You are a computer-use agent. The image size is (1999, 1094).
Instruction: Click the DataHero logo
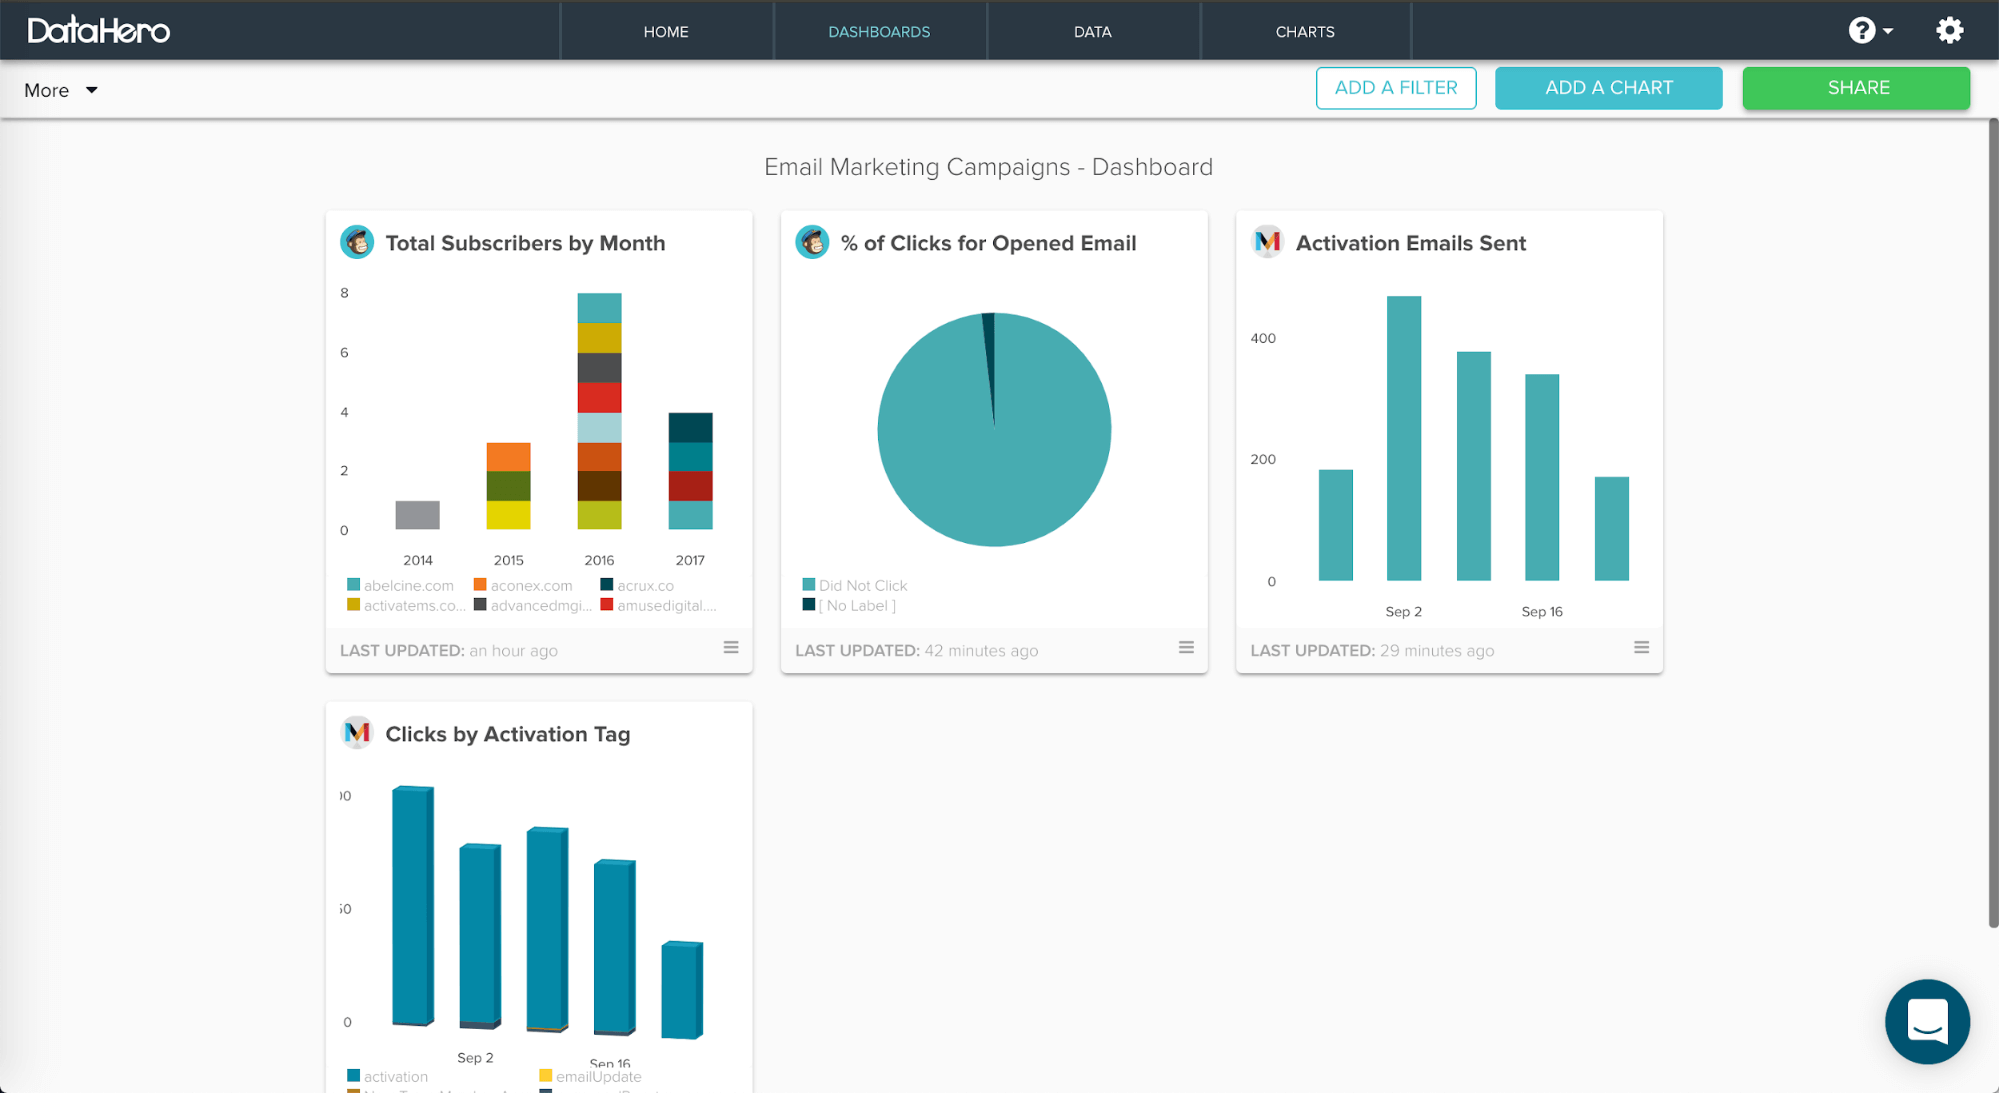pyautogui.click(x=99, y=30)
